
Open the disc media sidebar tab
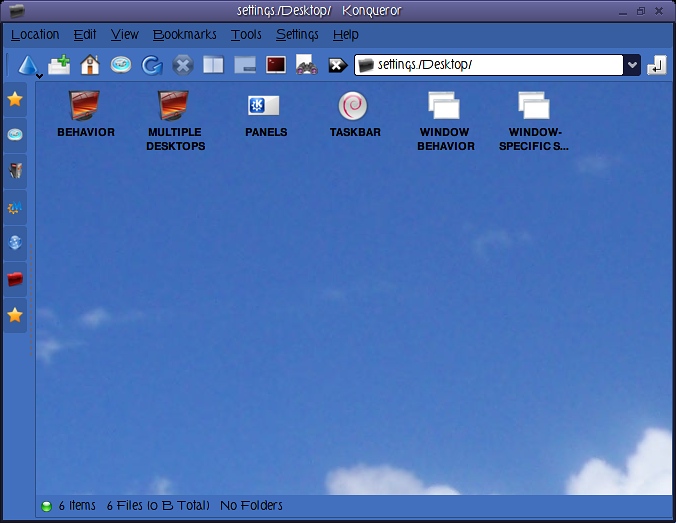(15, 135)
